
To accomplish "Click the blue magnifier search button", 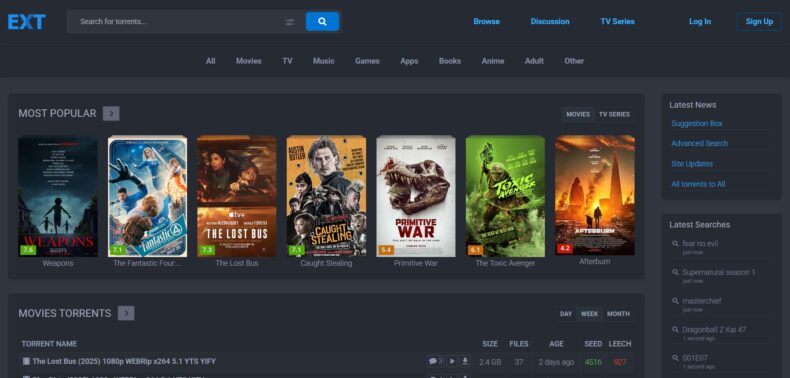I will point(322,22).
